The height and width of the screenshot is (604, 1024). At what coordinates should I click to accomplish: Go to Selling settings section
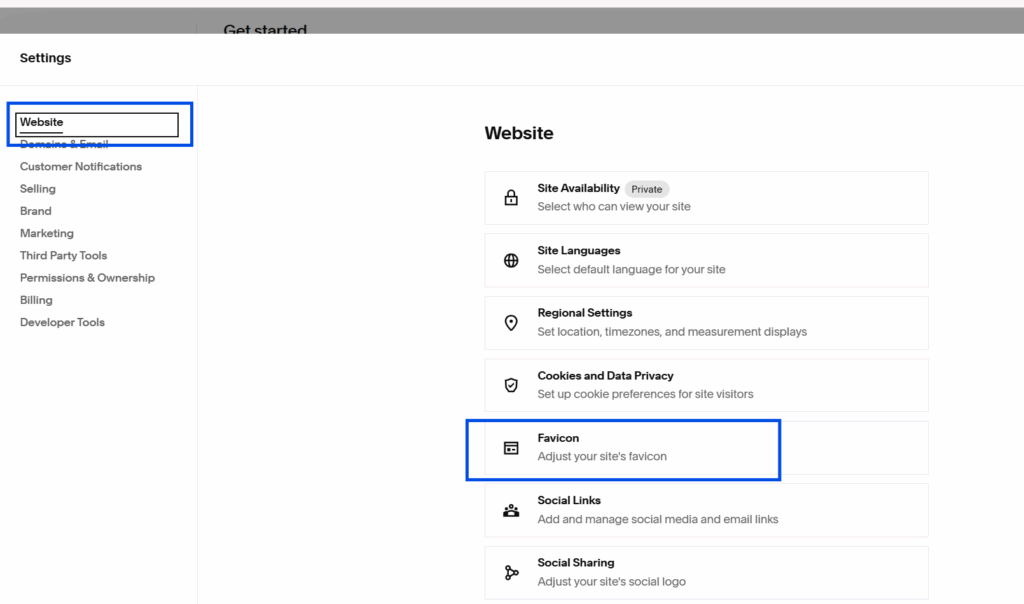click(x=38, y=189)
